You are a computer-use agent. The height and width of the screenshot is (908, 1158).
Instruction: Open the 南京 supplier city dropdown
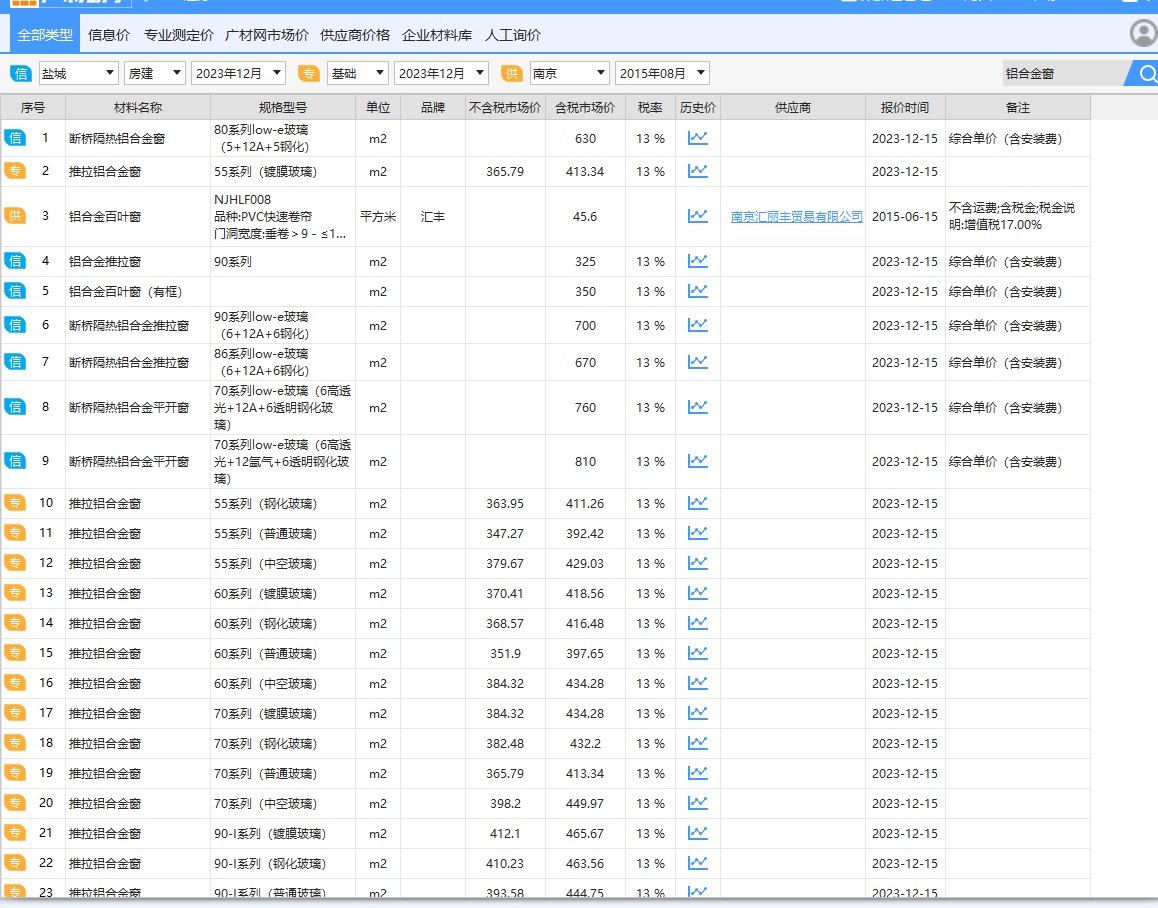tap(569, 73)
